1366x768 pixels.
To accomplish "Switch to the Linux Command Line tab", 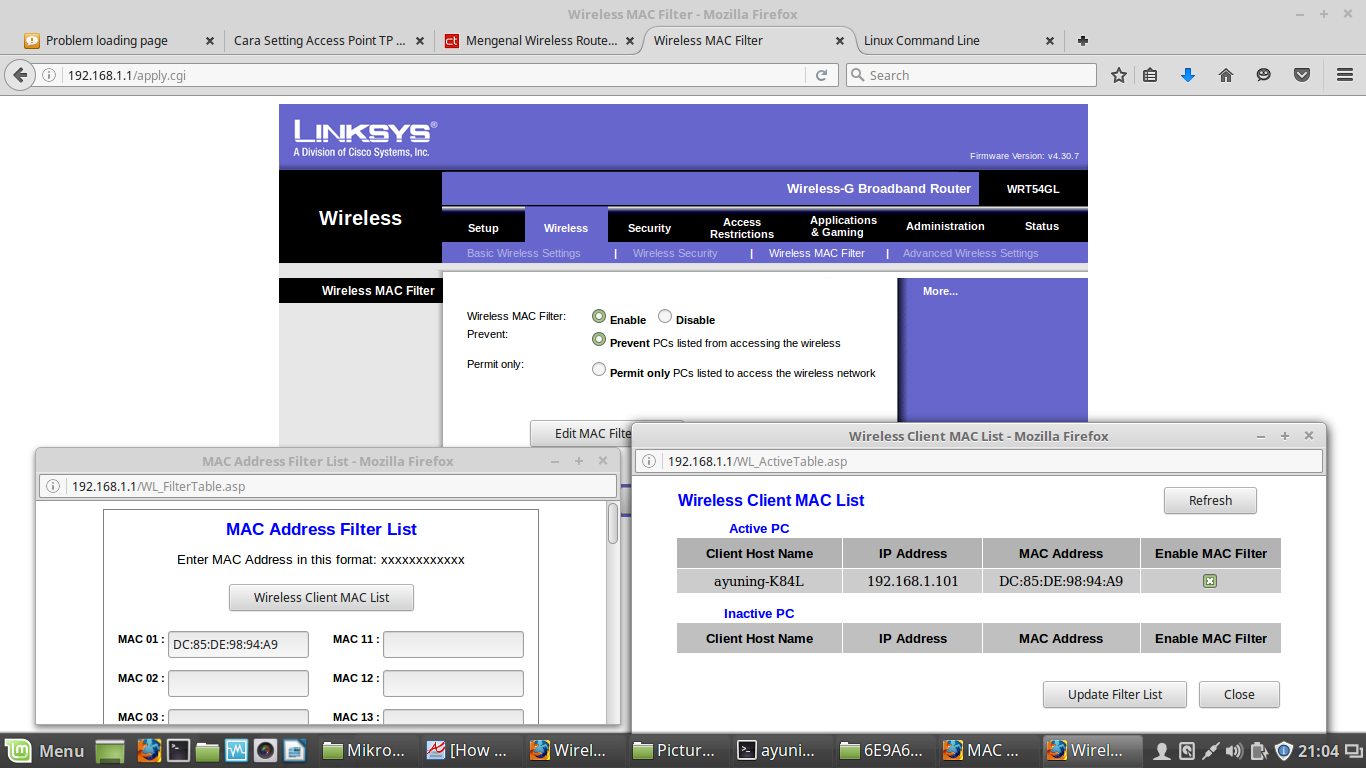I will [958, 41].
